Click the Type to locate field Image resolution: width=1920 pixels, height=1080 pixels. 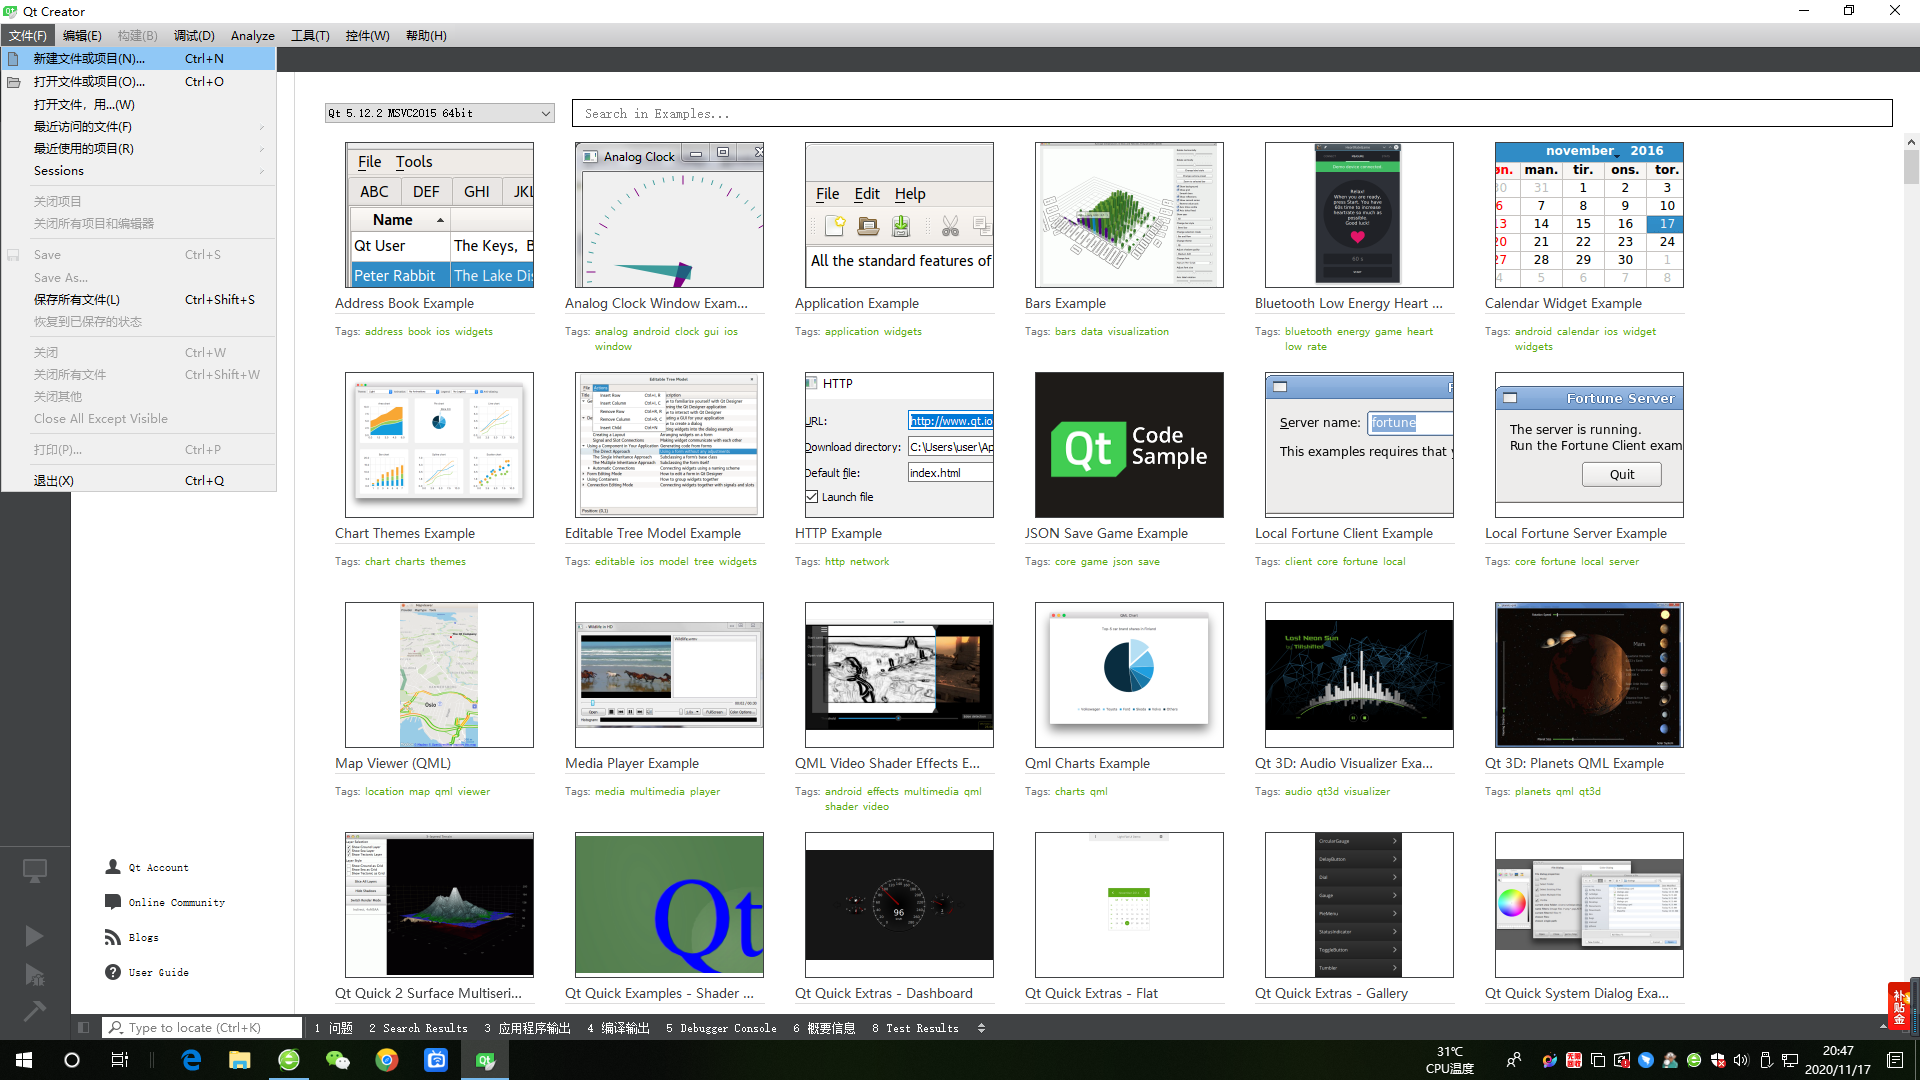201,1027
